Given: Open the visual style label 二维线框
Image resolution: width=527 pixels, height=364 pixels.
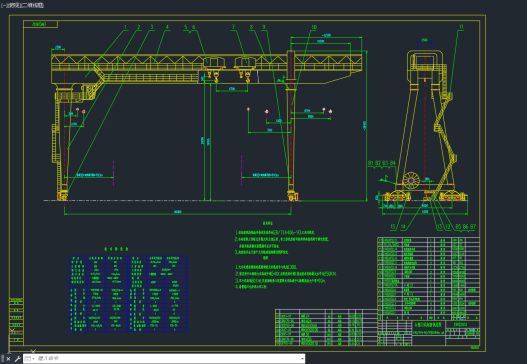Looking at the screenshot, I should pos(33,5).
